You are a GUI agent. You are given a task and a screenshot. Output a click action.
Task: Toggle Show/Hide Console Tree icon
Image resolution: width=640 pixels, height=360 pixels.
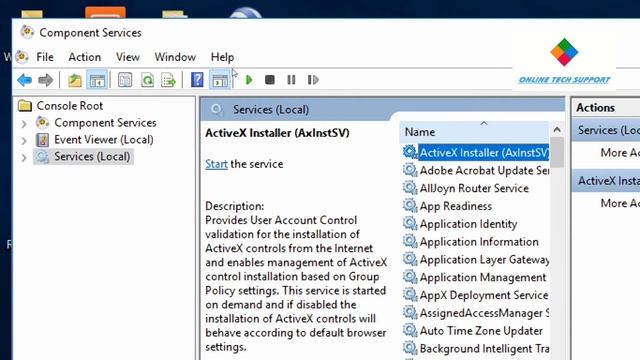click(x=97, y=80)
